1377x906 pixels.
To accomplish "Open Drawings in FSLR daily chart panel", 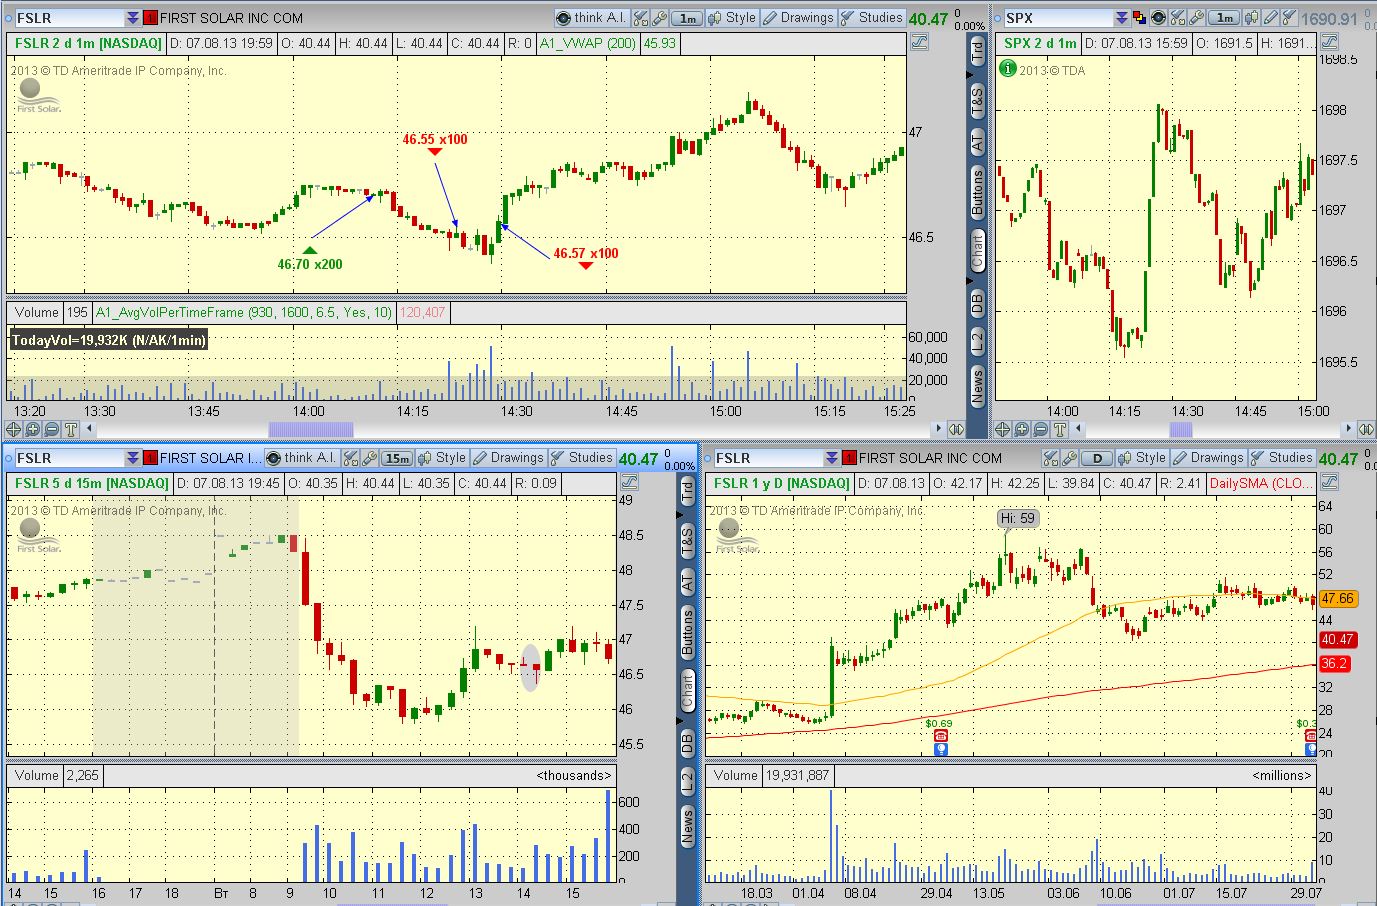I will [1207, 458].
